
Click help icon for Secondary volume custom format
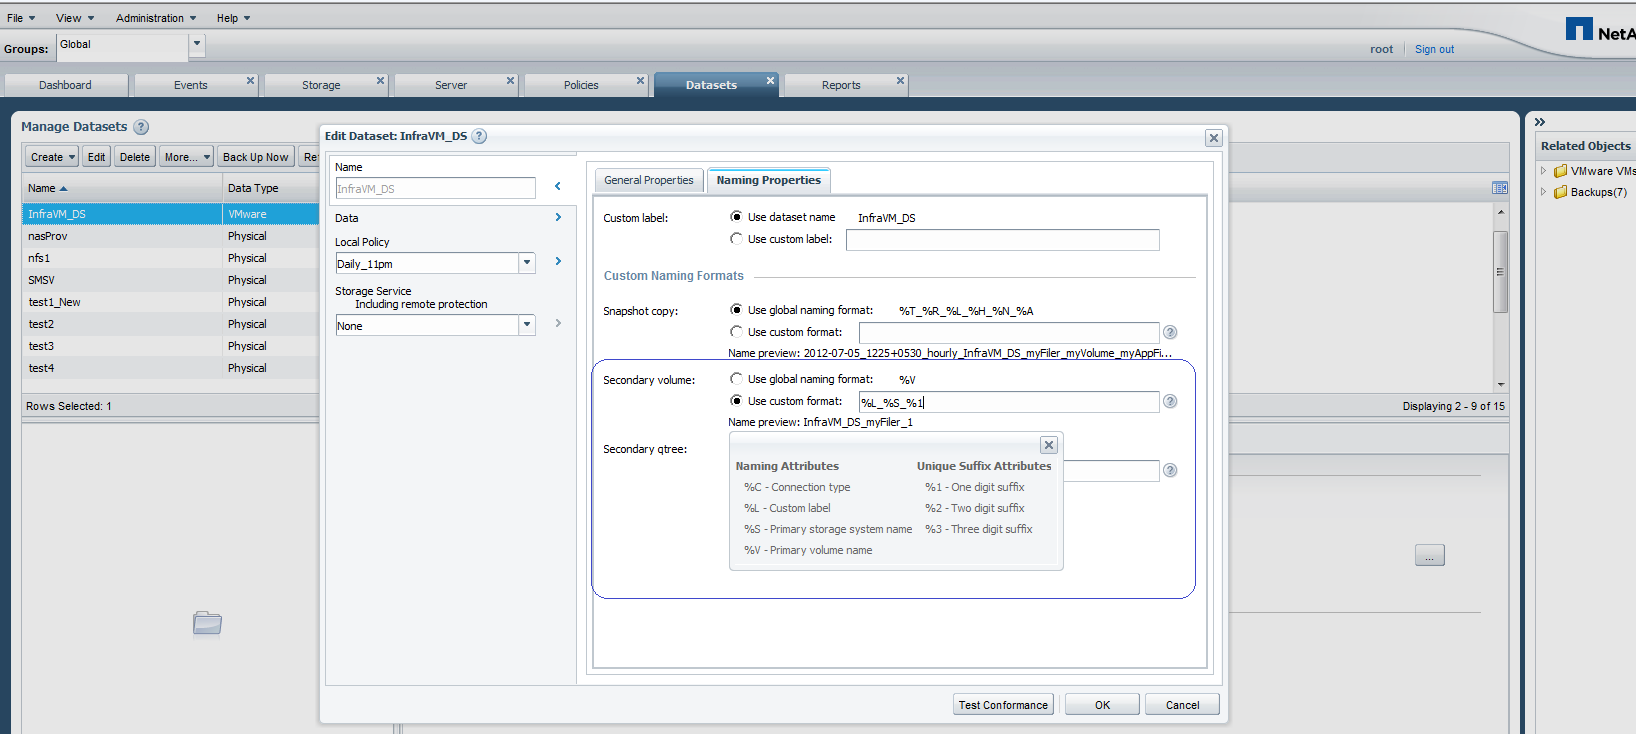(x=1170, y=401)
